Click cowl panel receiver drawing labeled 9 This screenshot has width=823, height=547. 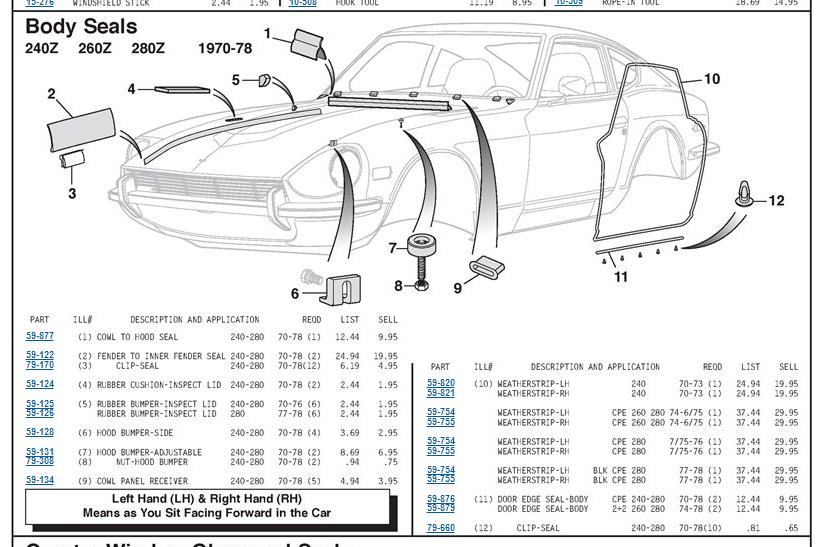coord(487,267)
